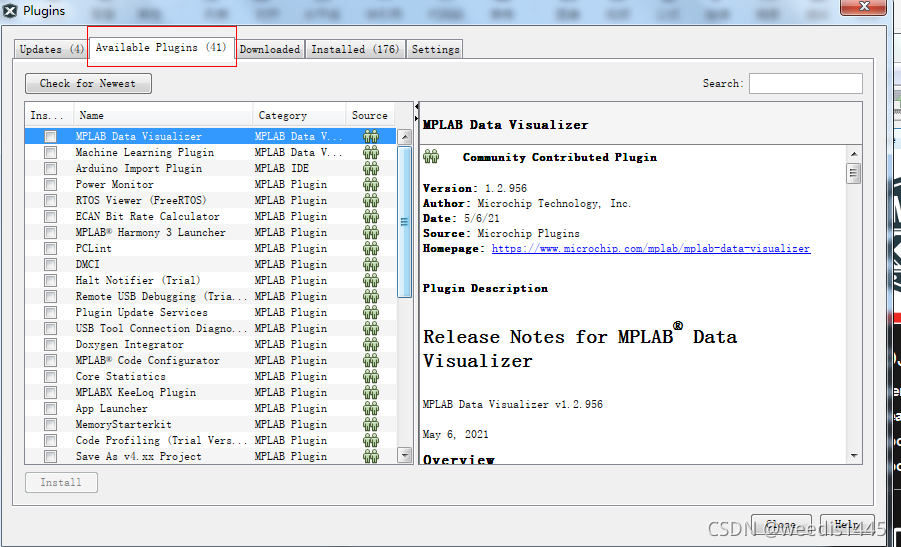The height and width of the screenshot is (547, 901).
Task: Click the description pane scrollbar thumb
Action: [854, 173]
